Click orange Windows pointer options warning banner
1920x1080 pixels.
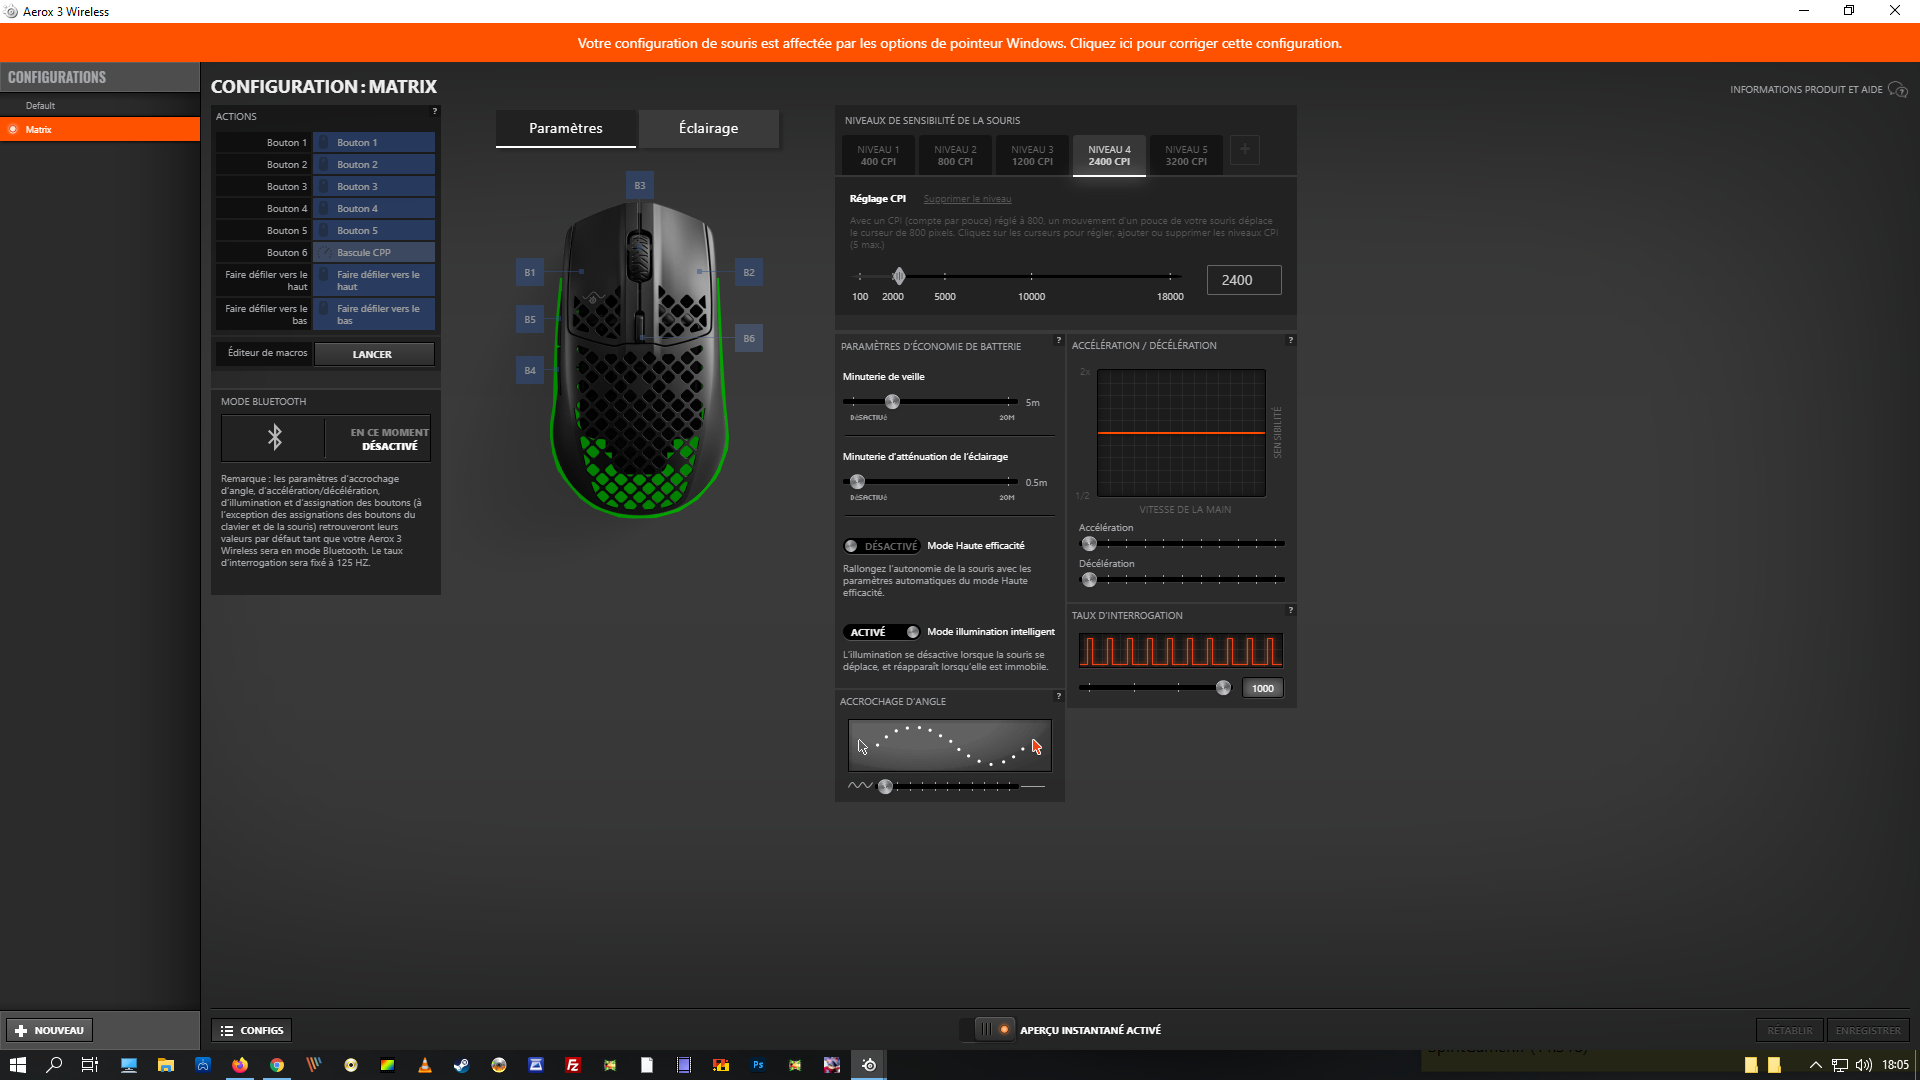[x=960, y=43]
